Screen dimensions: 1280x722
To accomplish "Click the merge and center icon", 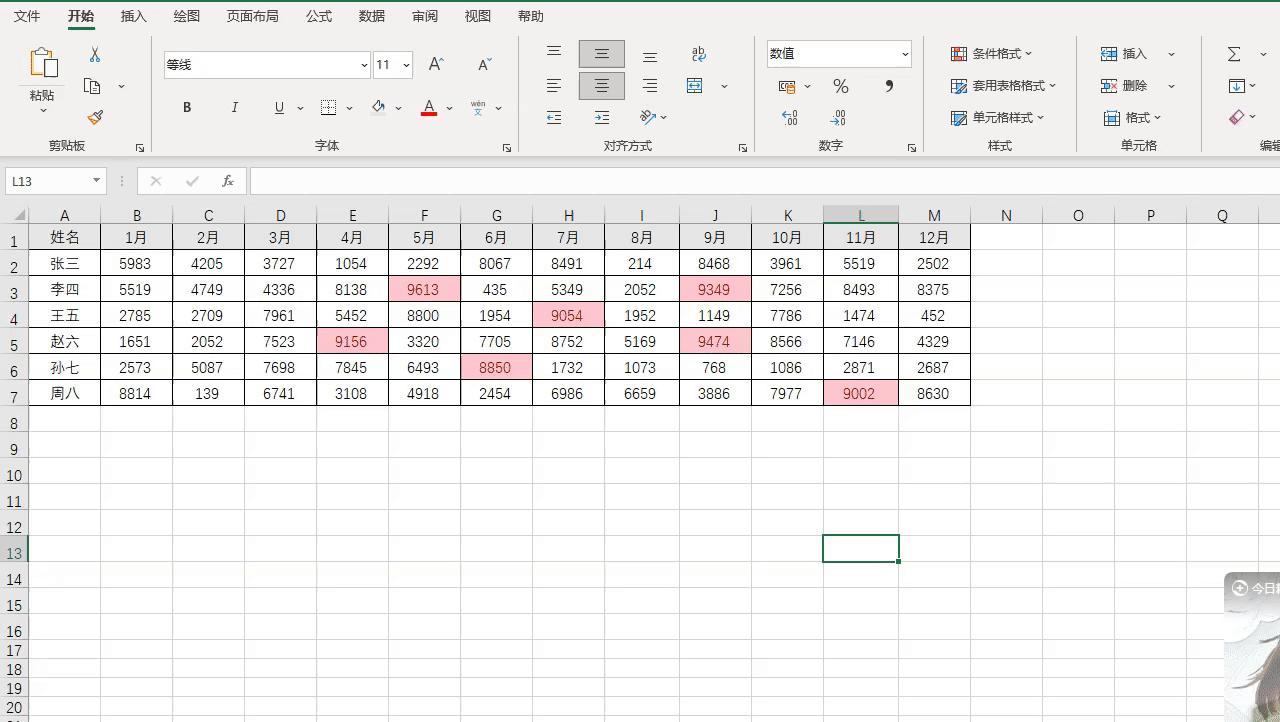I will pyautogui.click(x=694, y=86).
